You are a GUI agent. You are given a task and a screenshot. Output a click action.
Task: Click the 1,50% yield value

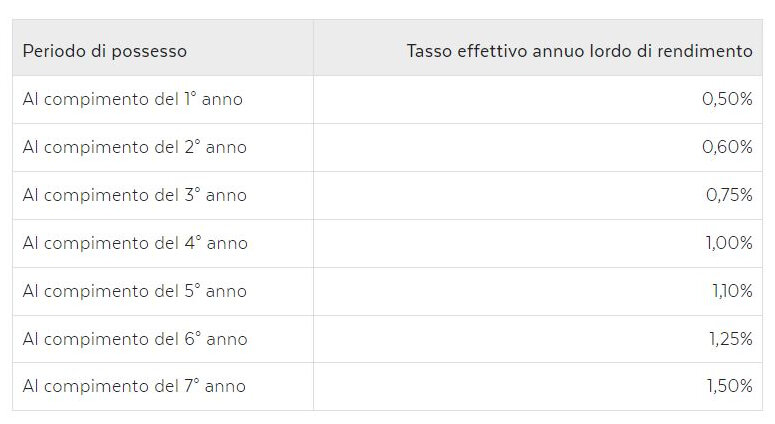730,386
